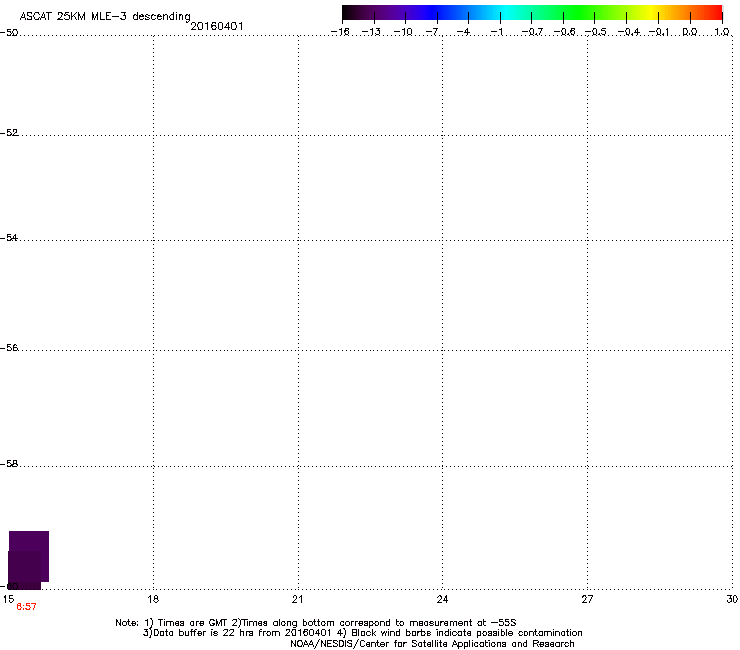
Task: Click the color scale value -4
Action: pyautogui.click(x=463, y=32)
